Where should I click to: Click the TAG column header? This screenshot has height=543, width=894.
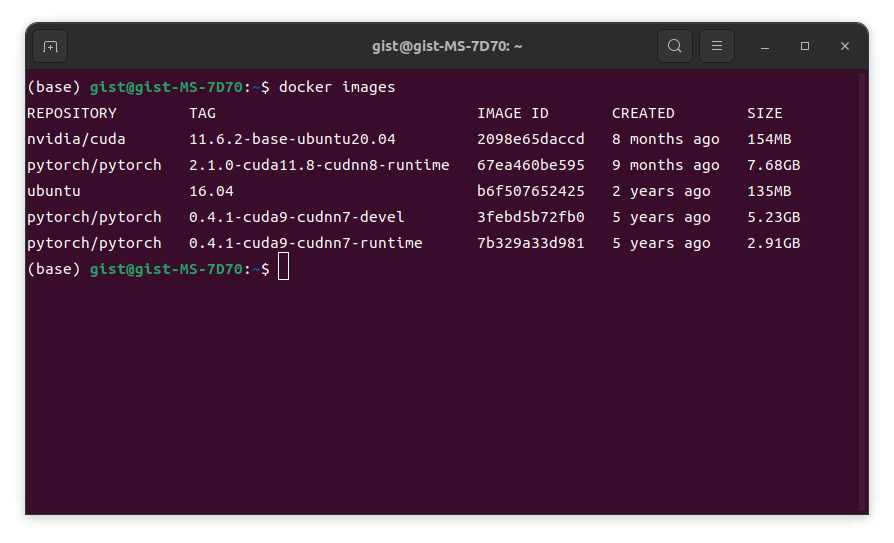point(202,114)
